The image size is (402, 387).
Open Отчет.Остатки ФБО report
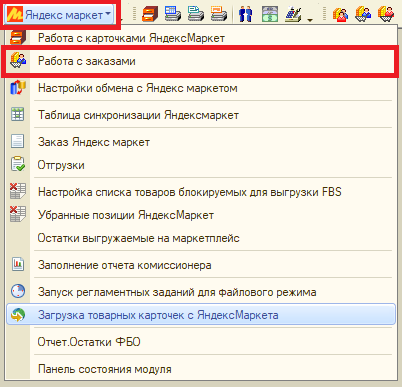point(201,342)
